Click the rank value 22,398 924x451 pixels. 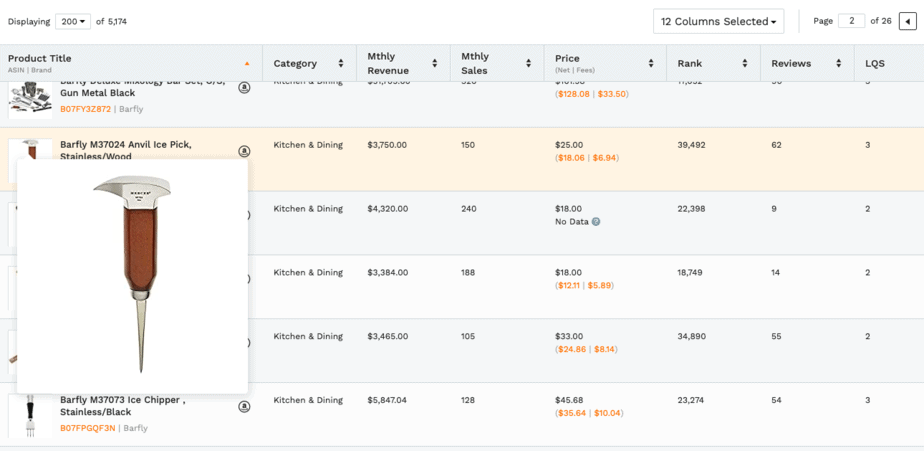pos(691,209)
